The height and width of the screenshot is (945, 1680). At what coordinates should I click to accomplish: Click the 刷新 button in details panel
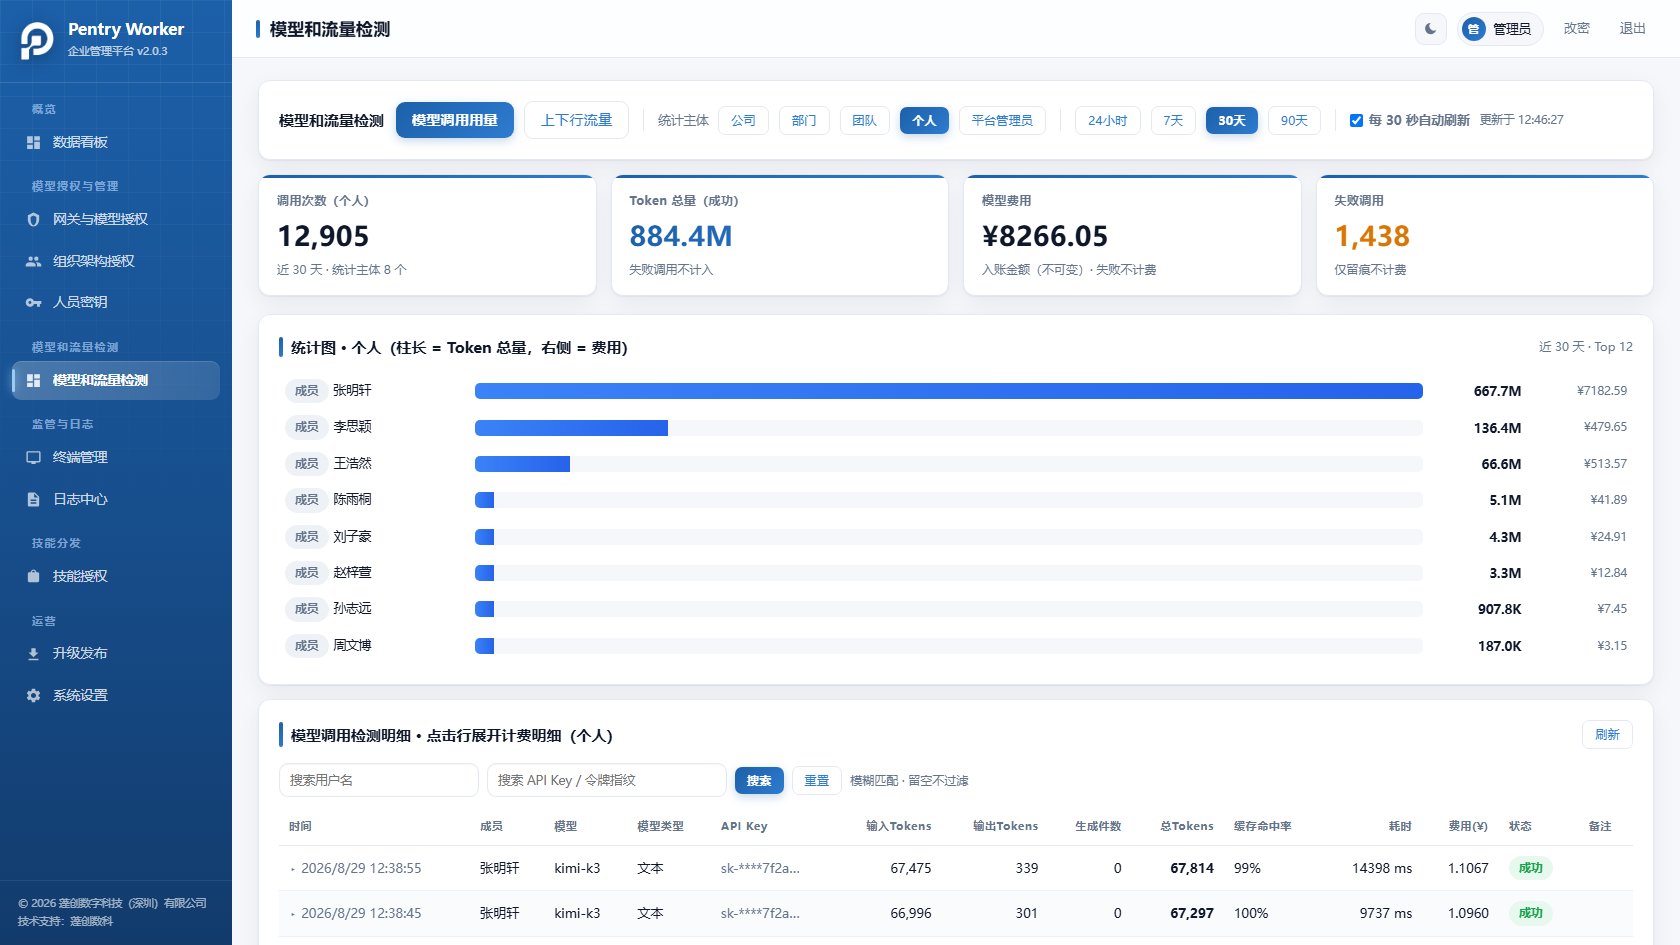(x=1607, y=734)
